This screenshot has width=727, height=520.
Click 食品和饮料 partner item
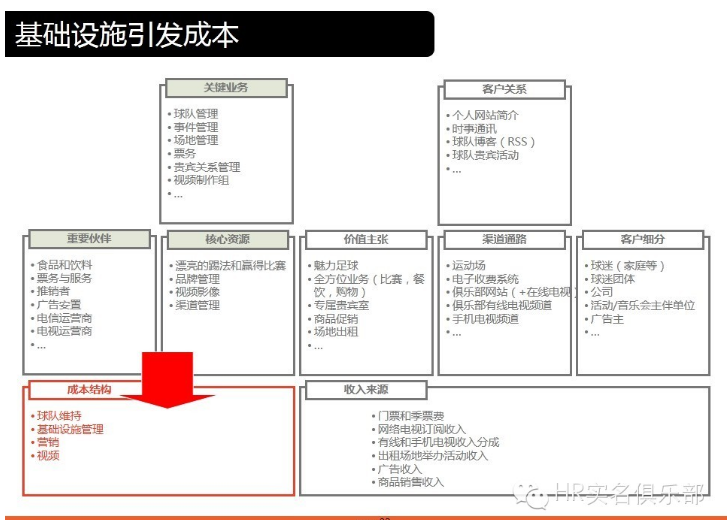pyautogui.click(x=64, y=265)
